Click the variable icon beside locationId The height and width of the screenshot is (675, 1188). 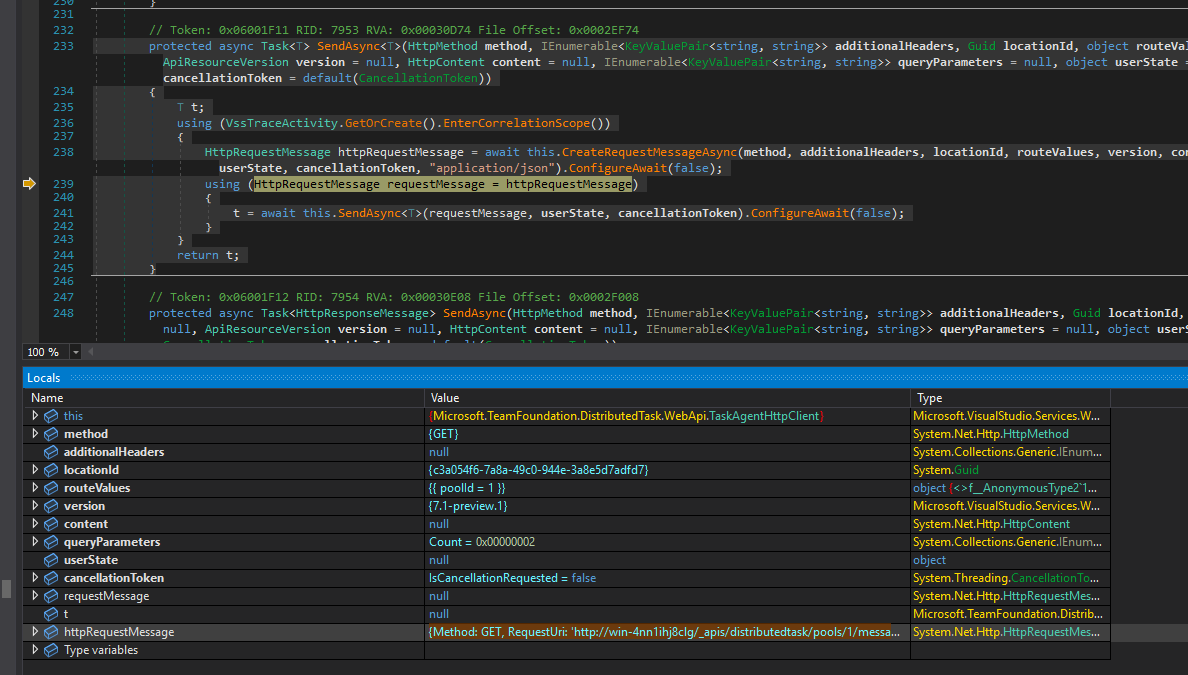pyautogui.click(x=51, y=470)
